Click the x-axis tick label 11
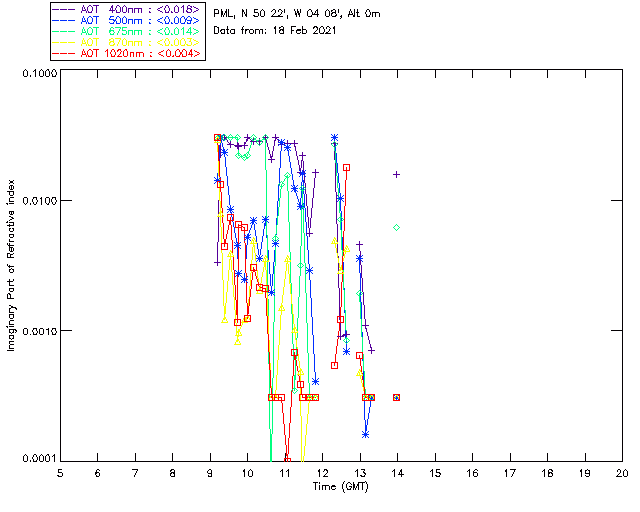Image resolution: width=640 pixels, height=512 pixels. pyautogui.click(x=285, y=474)
